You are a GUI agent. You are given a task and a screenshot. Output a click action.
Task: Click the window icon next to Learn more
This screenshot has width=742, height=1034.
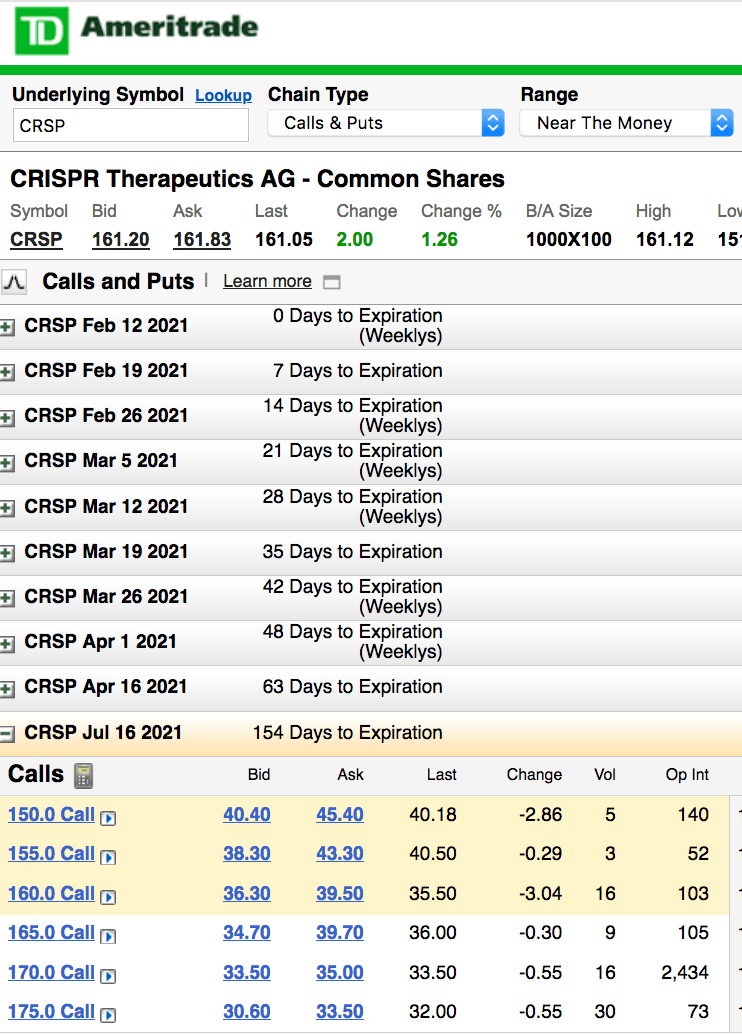(x=332, y=282)
